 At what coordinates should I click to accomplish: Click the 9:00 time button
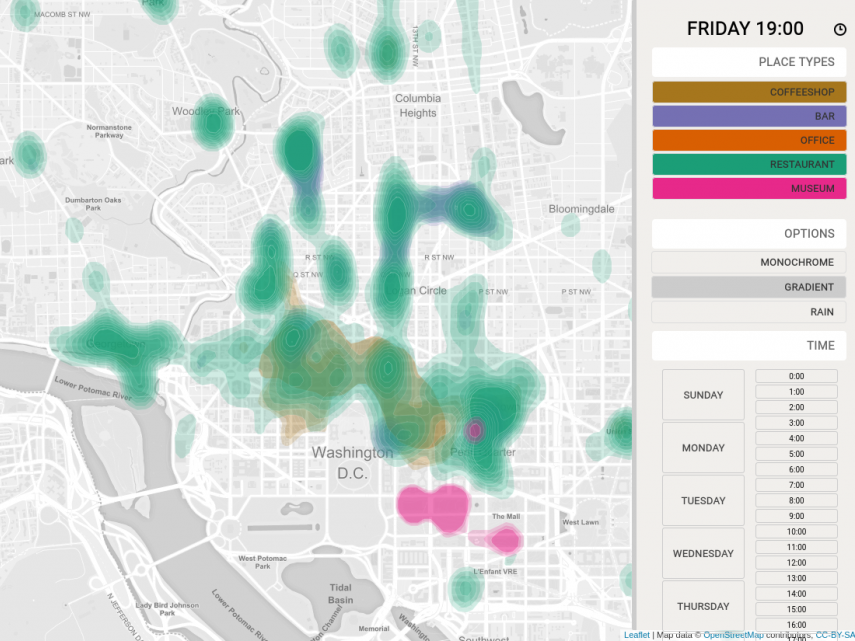click(x=796, y=516)
